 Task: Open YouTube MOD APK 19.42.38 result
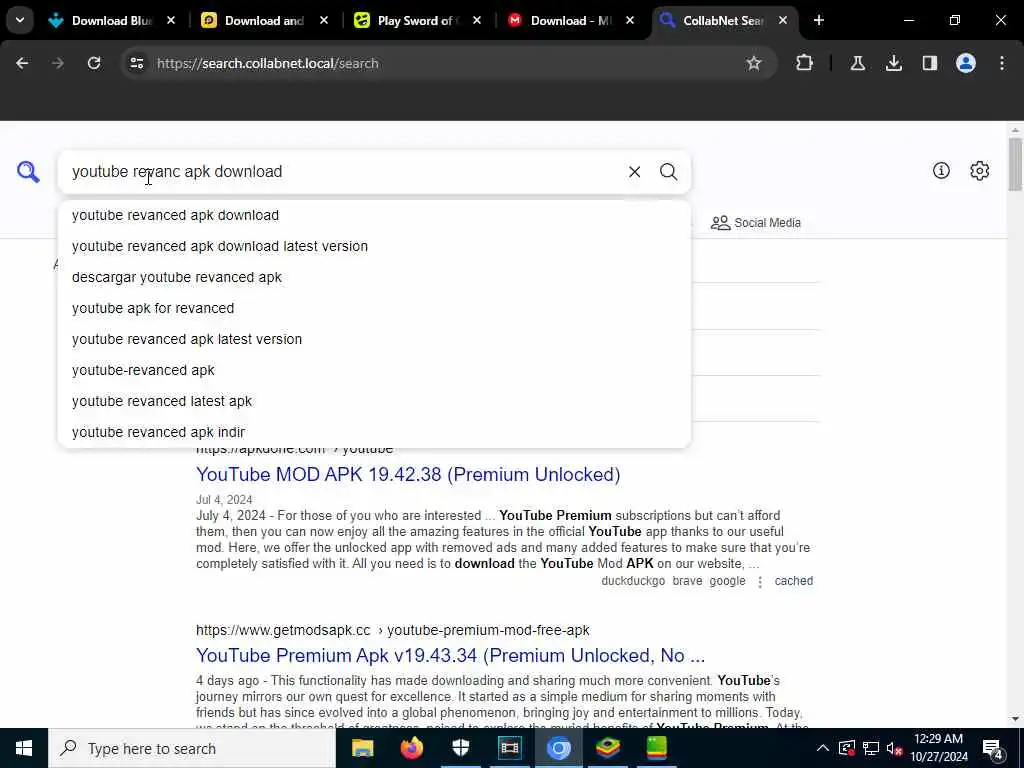click(408, 474)
